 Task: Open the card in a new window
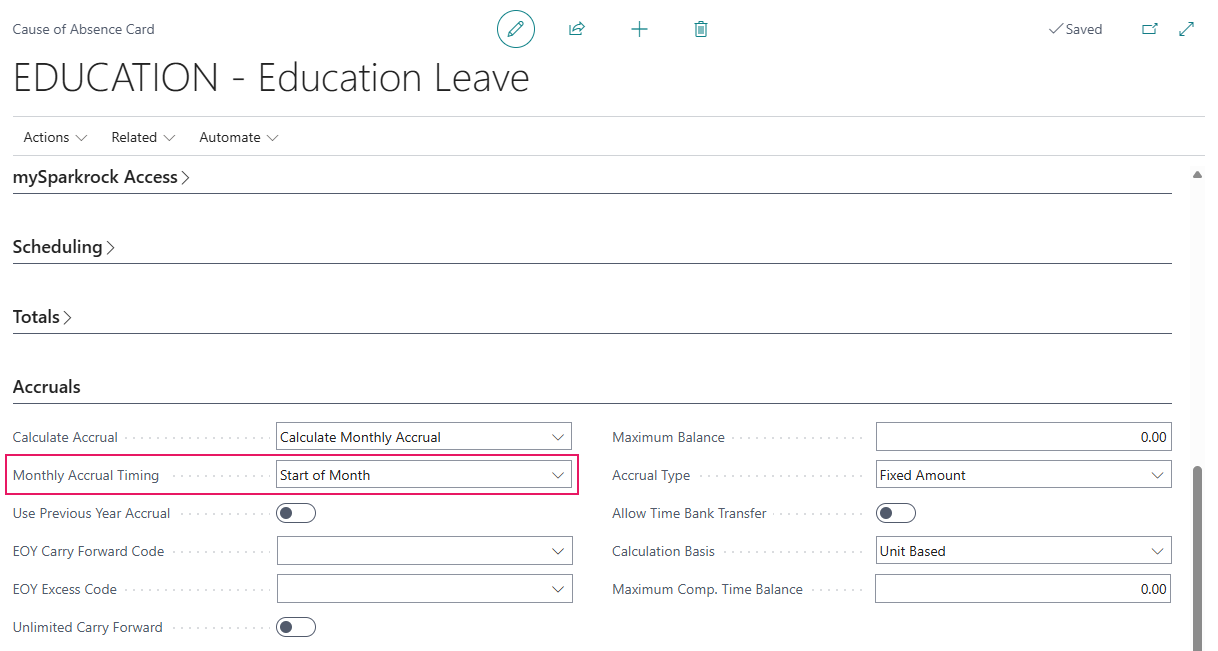[1150, 29]
